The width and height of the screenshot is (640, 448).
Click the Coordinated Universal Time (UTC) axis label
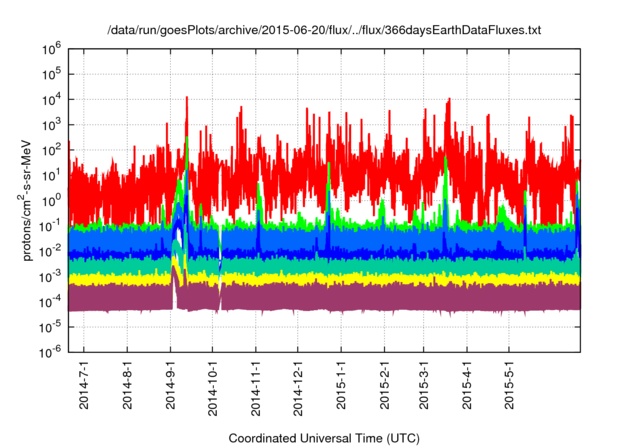pyautogui.click(x=324, y=438)
